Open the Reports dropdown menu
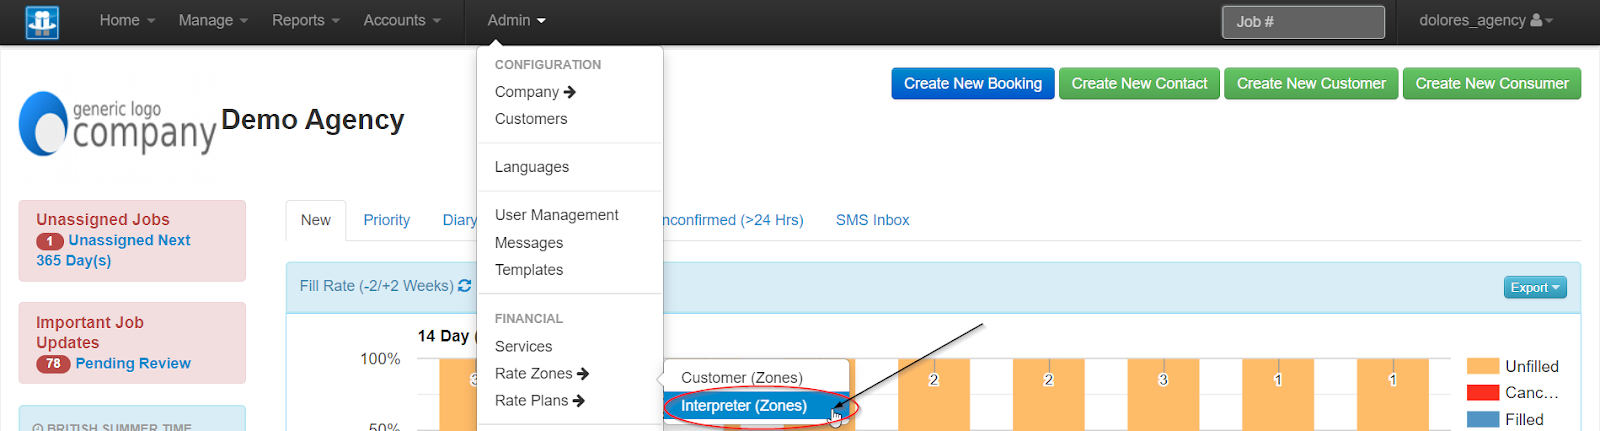 click(x=305, y=21)
